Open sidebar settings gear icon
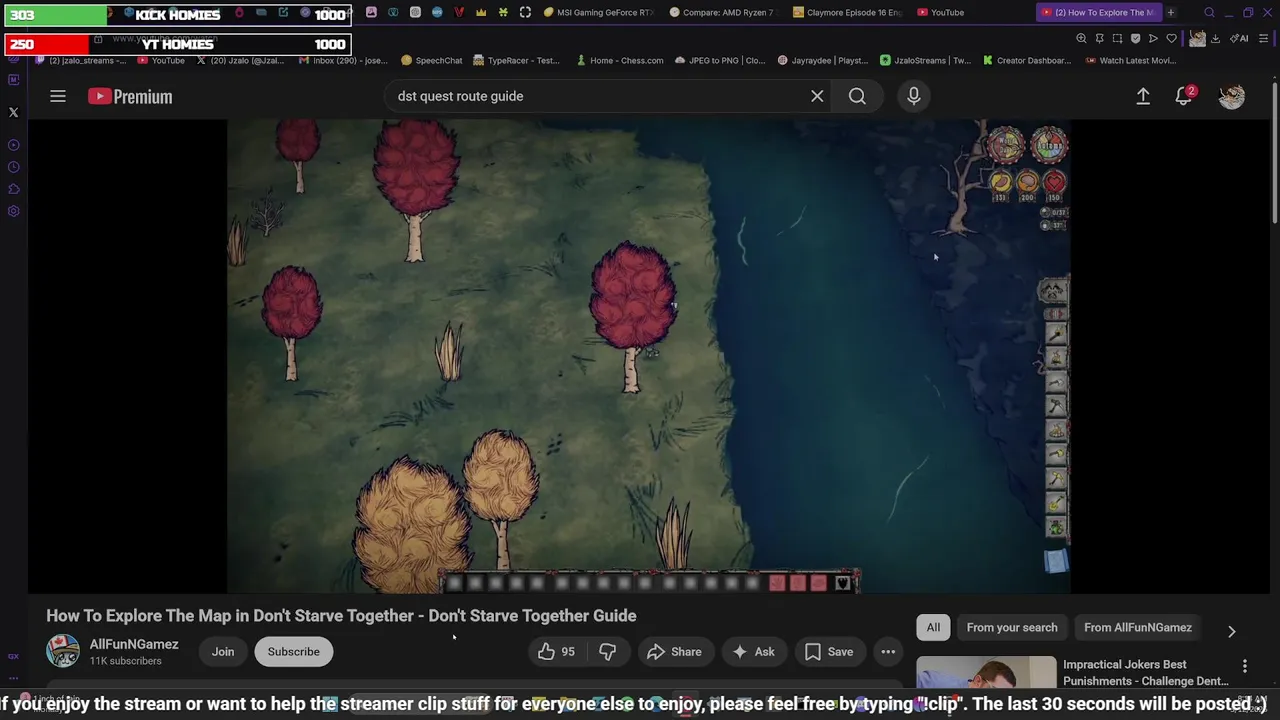 [x=14, y=211]
